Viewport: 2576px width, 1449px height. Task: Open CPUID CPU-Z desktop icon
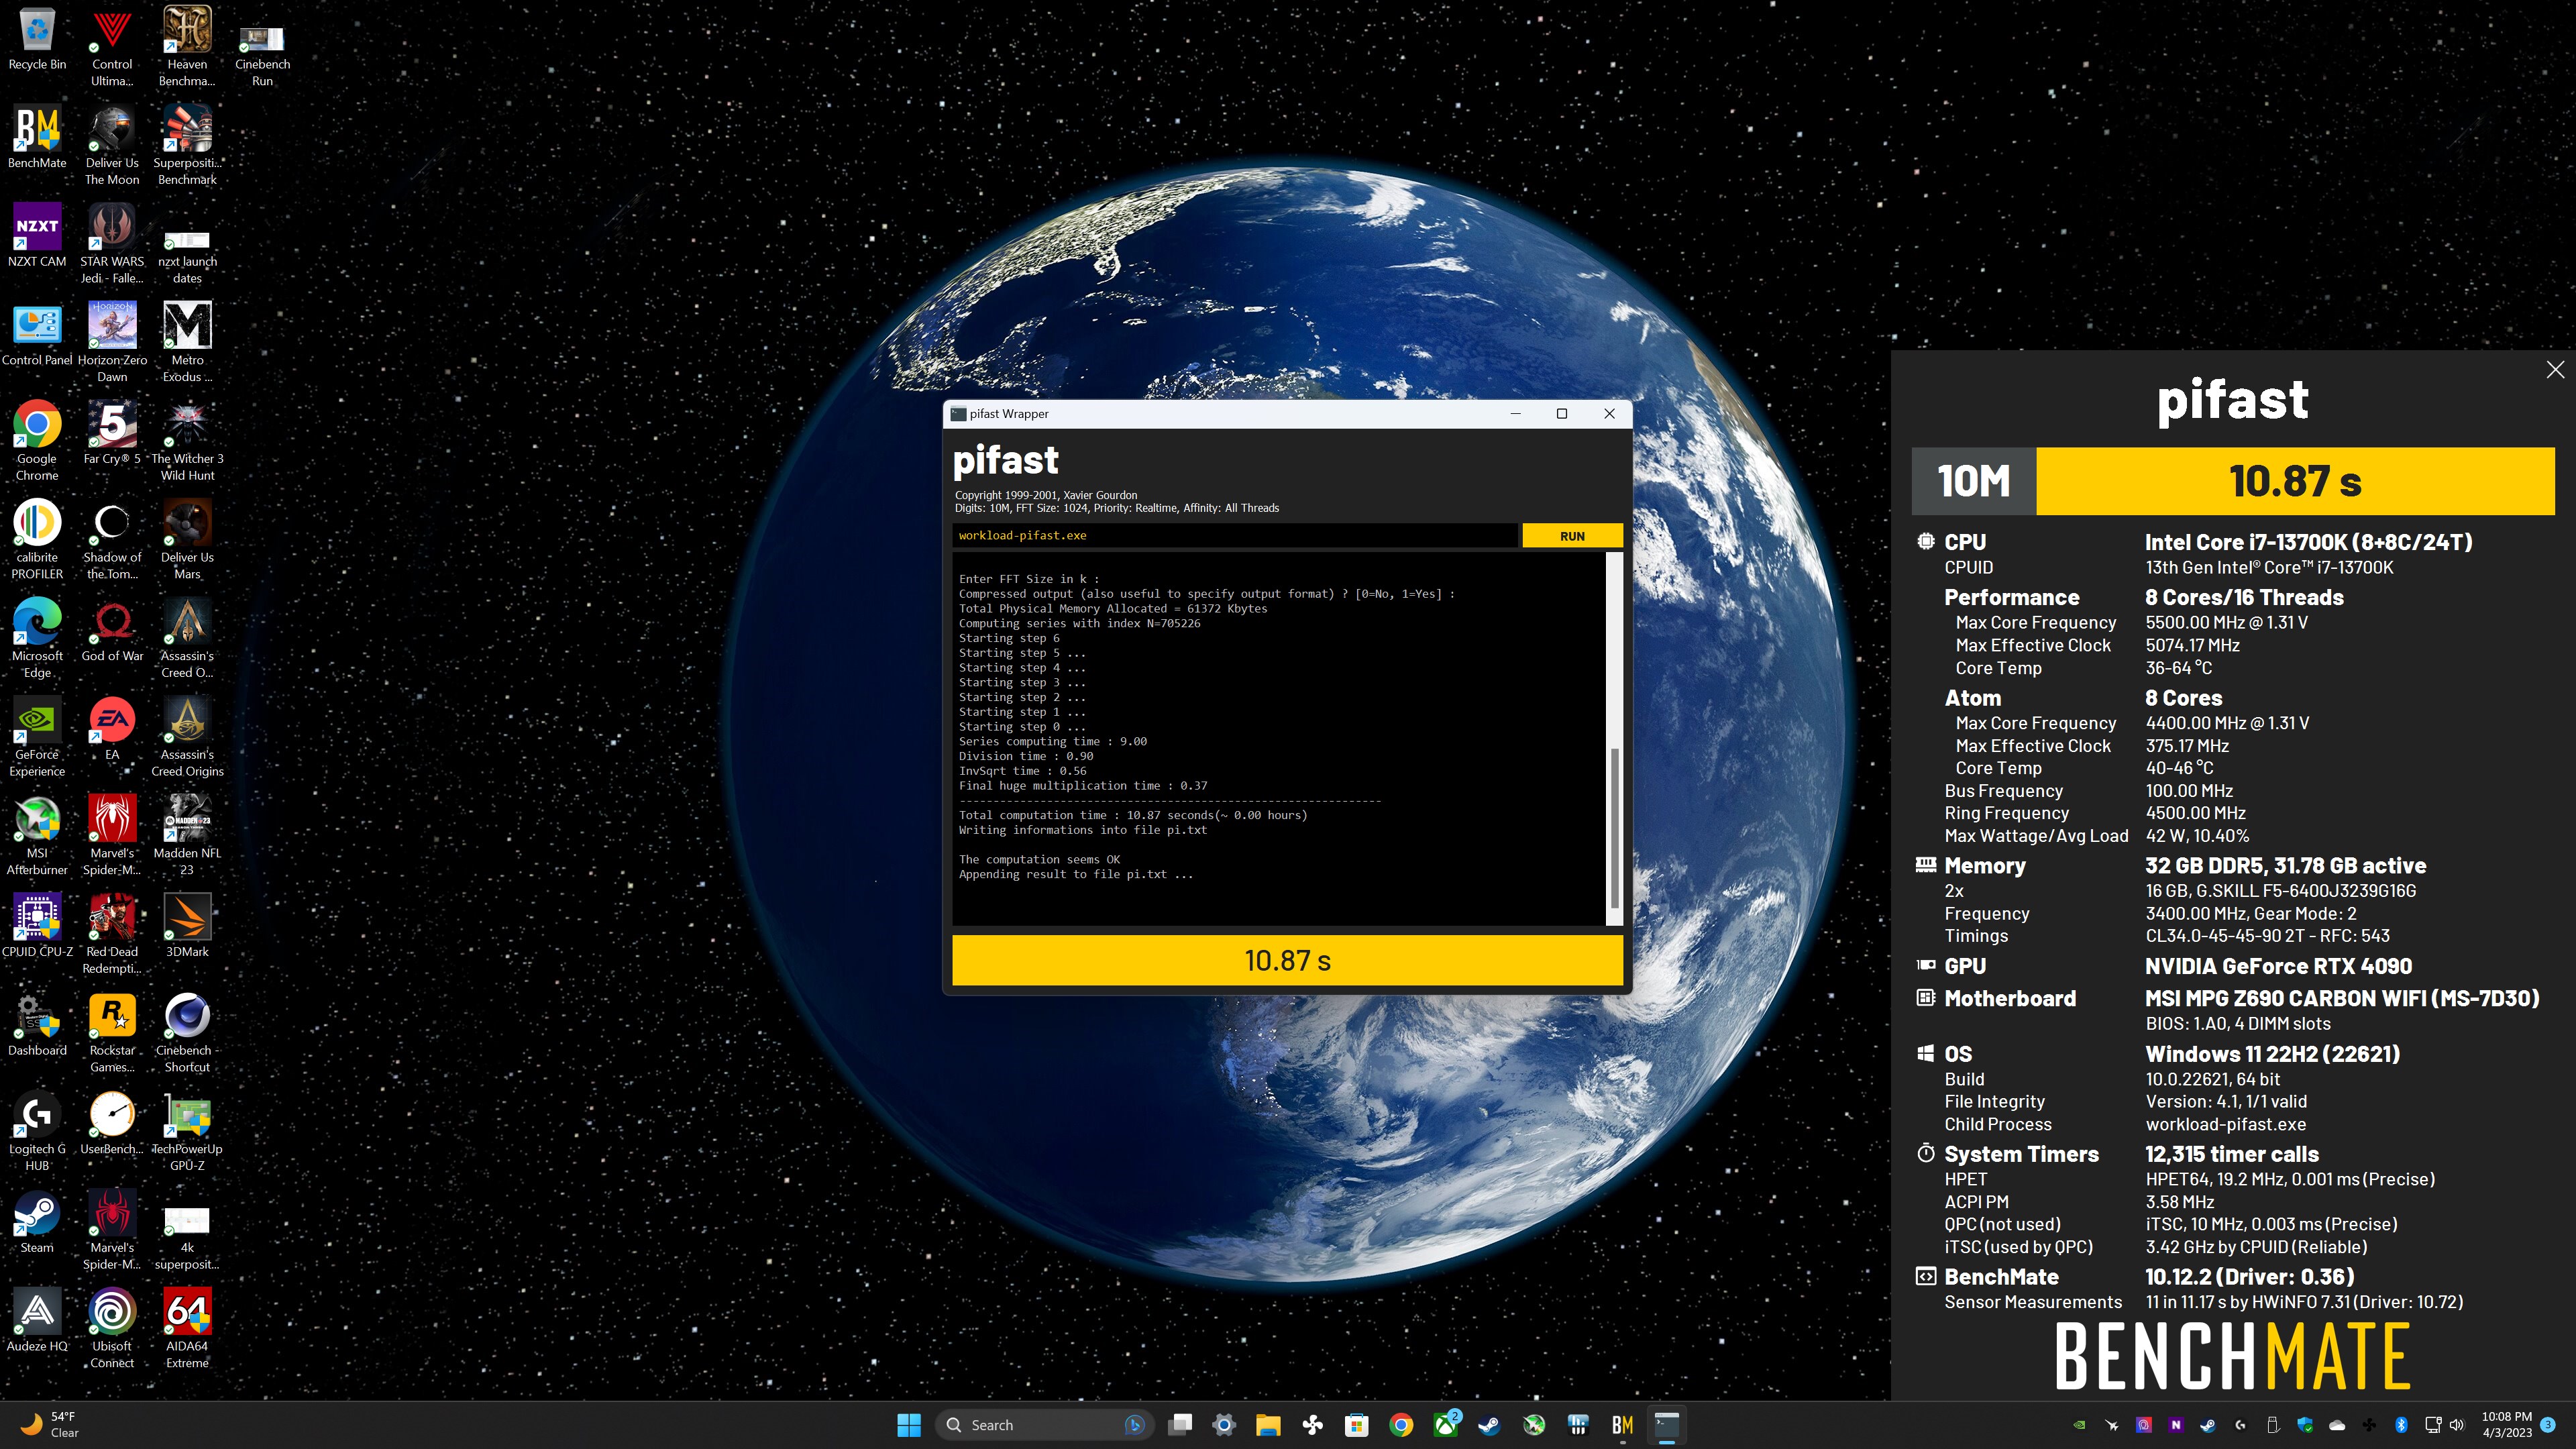click(x=37, y=926)
